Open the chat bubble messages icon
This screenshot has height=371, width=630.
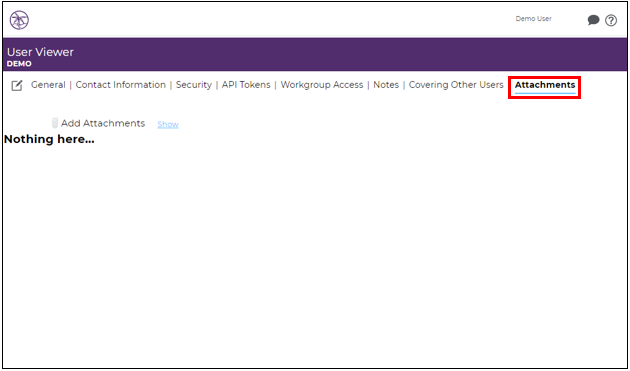click(593, 20)
